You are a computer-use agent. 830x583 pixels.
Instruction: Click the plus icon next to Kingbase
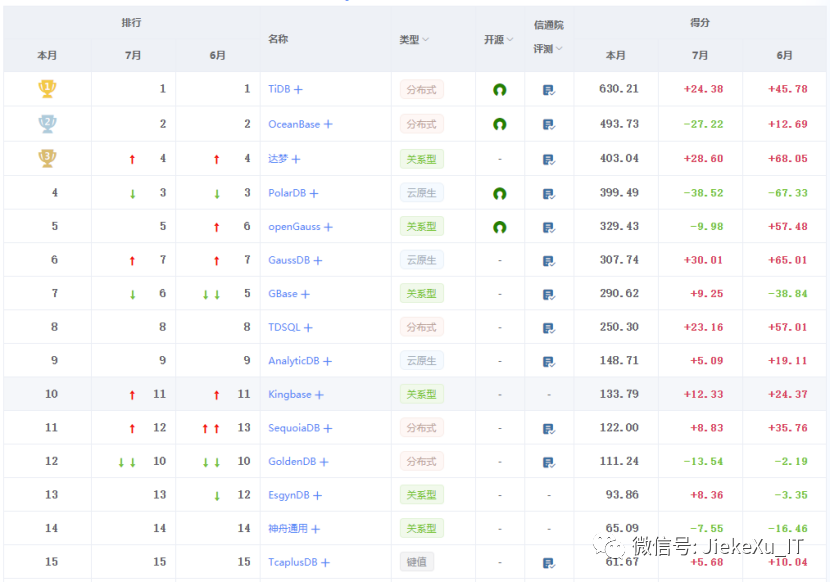coord(319,394)
